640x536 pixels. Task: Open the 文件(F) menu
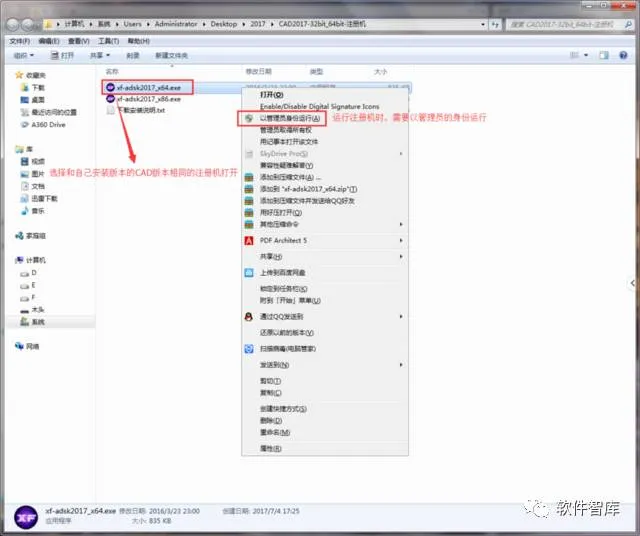coord(20,41)
